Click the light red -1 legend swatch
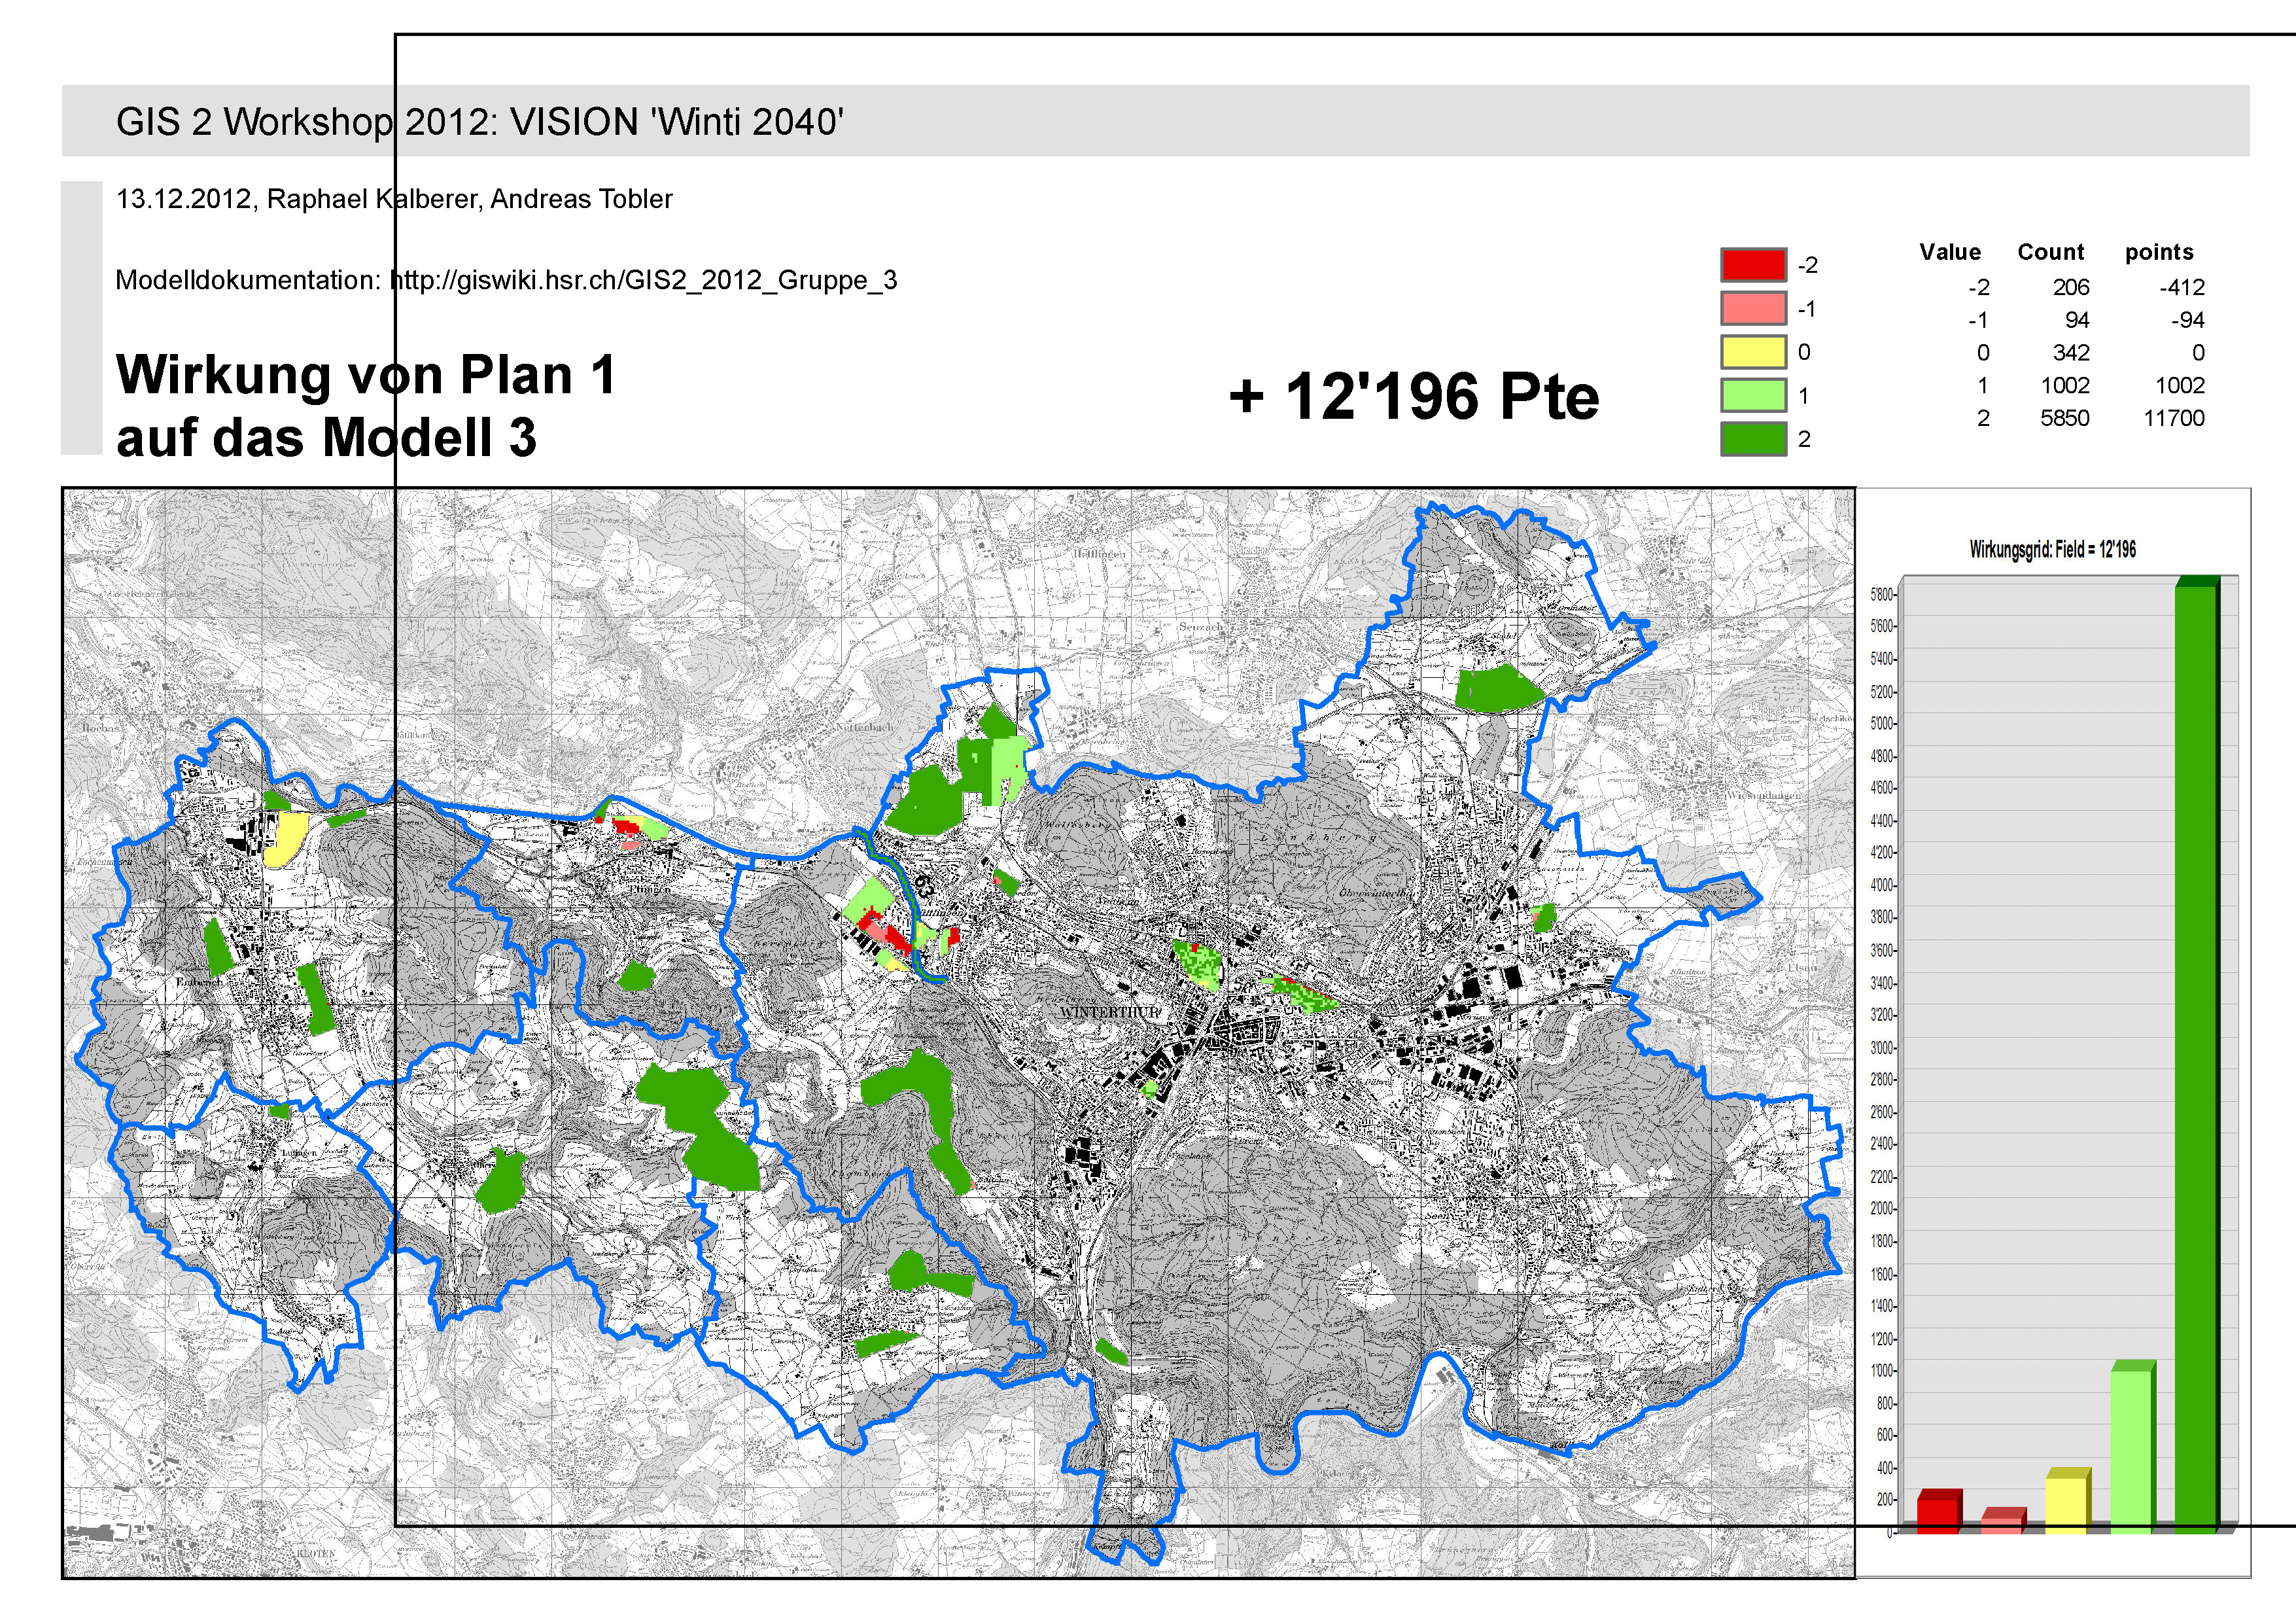 pyautogui.click(x=1753, y=308)
